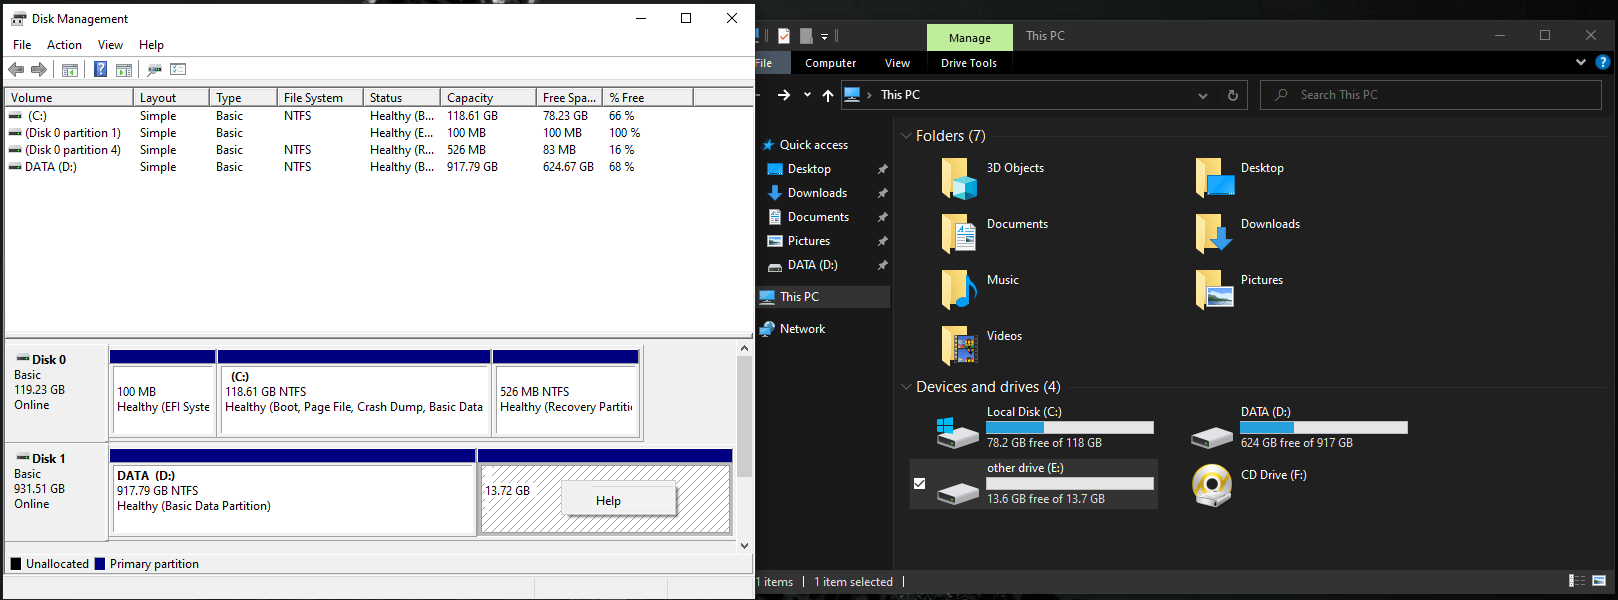The width and height of the screenshot is (1618, 600).
Task: Open Downloads in the Quick access sidebar
Action: (817, 193)
